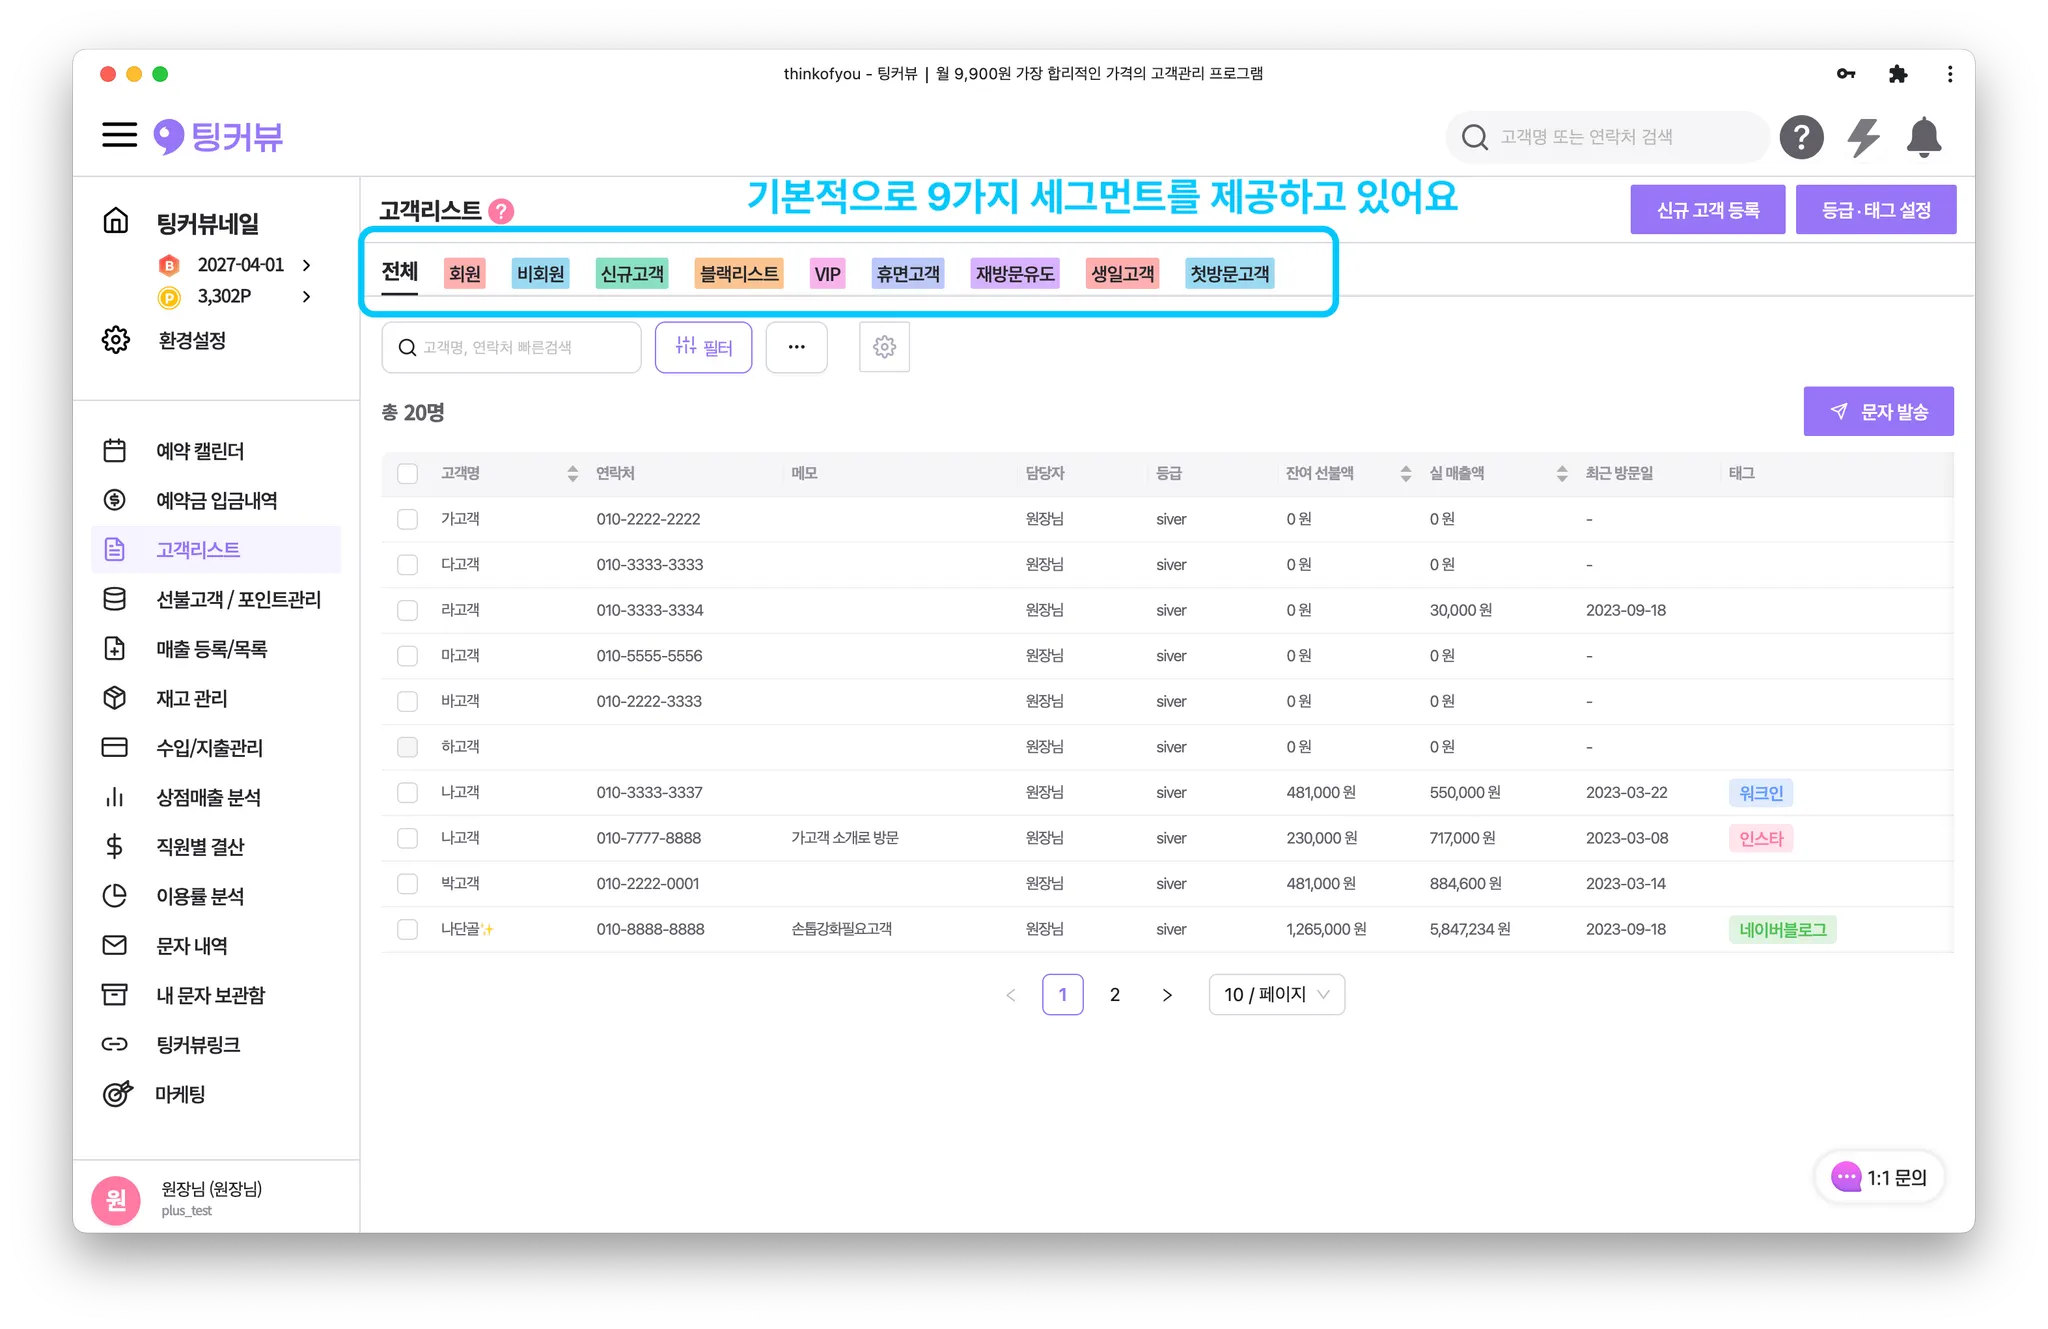Tick the checkbox for 가고객 row

(407, 519)
